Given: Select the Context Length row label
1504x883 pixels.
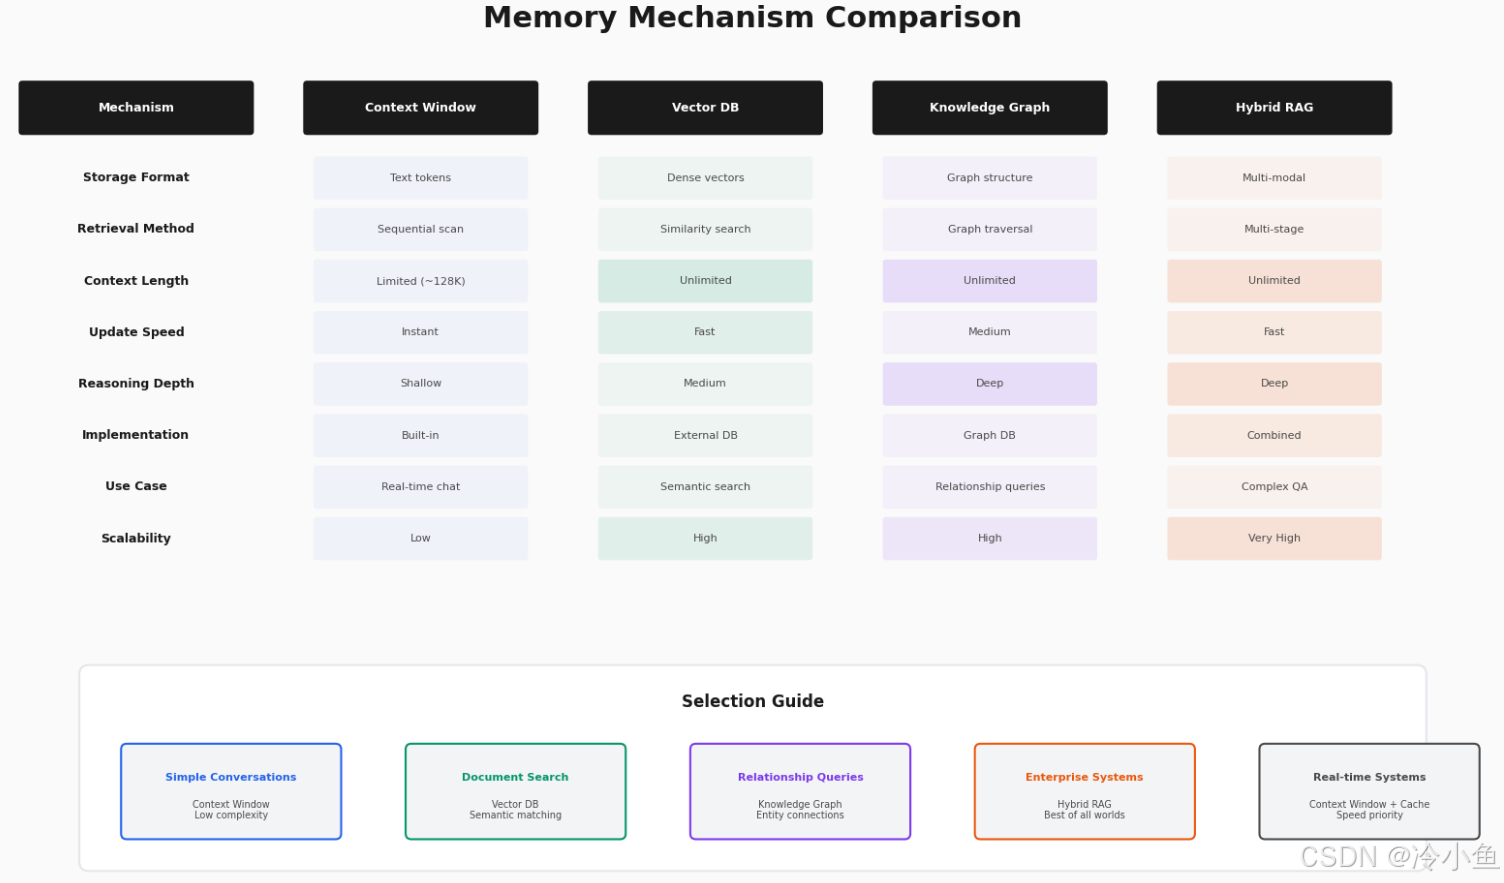Looking at the screenshot, I should [136, 280].
